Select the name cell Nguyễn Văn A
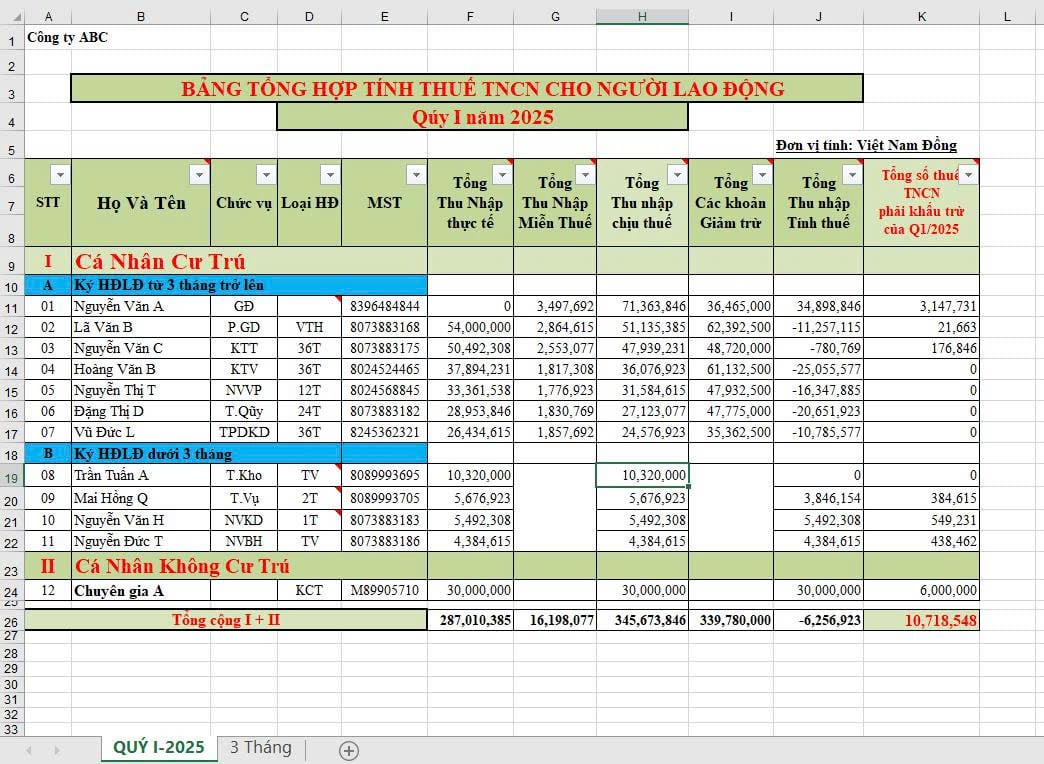The height and width of the screenshot is (764, 1044). (140, 306)
